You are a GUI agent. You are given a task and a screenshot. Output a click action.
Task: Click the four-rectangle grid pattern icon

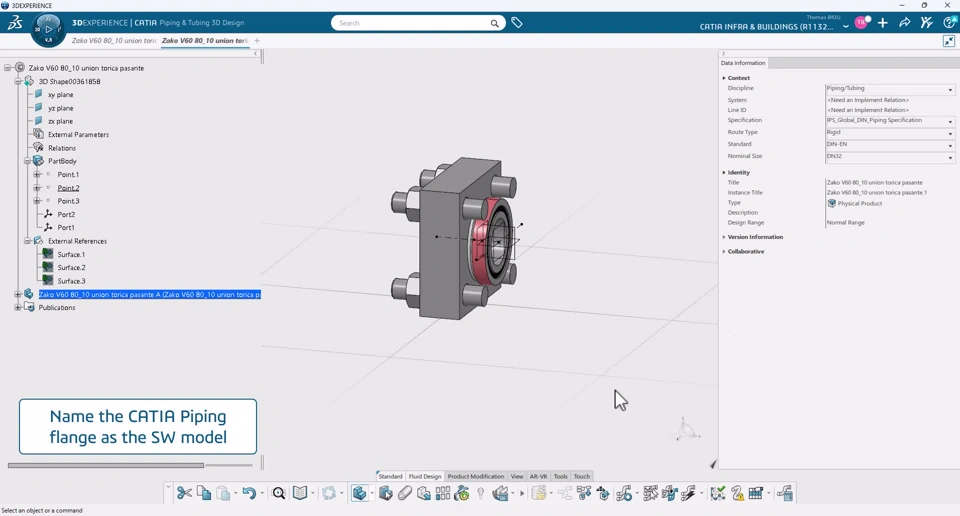click(x=443, y=493)
